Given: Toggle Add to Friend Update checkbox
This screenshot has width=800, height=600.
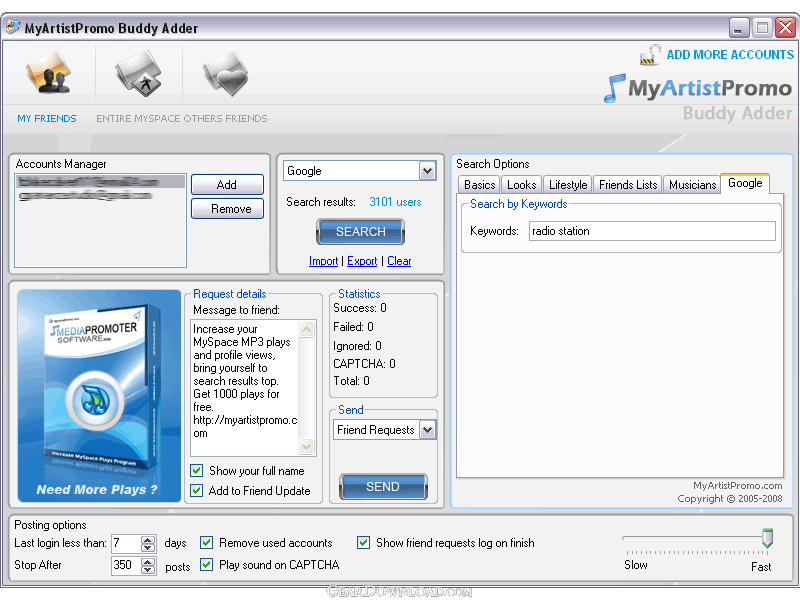Looking at the screenshot, I should tap(196, 491).
